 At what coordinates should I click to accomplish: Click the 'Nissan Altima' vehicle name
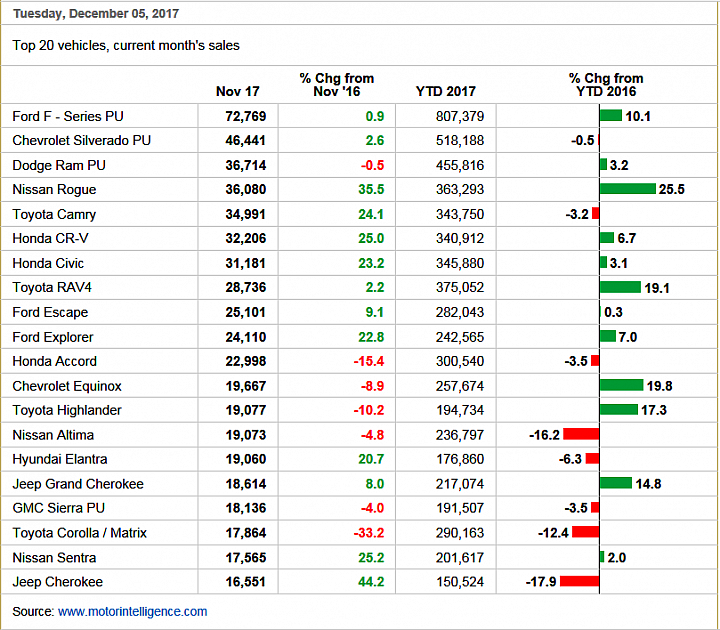tap(53, 435)
